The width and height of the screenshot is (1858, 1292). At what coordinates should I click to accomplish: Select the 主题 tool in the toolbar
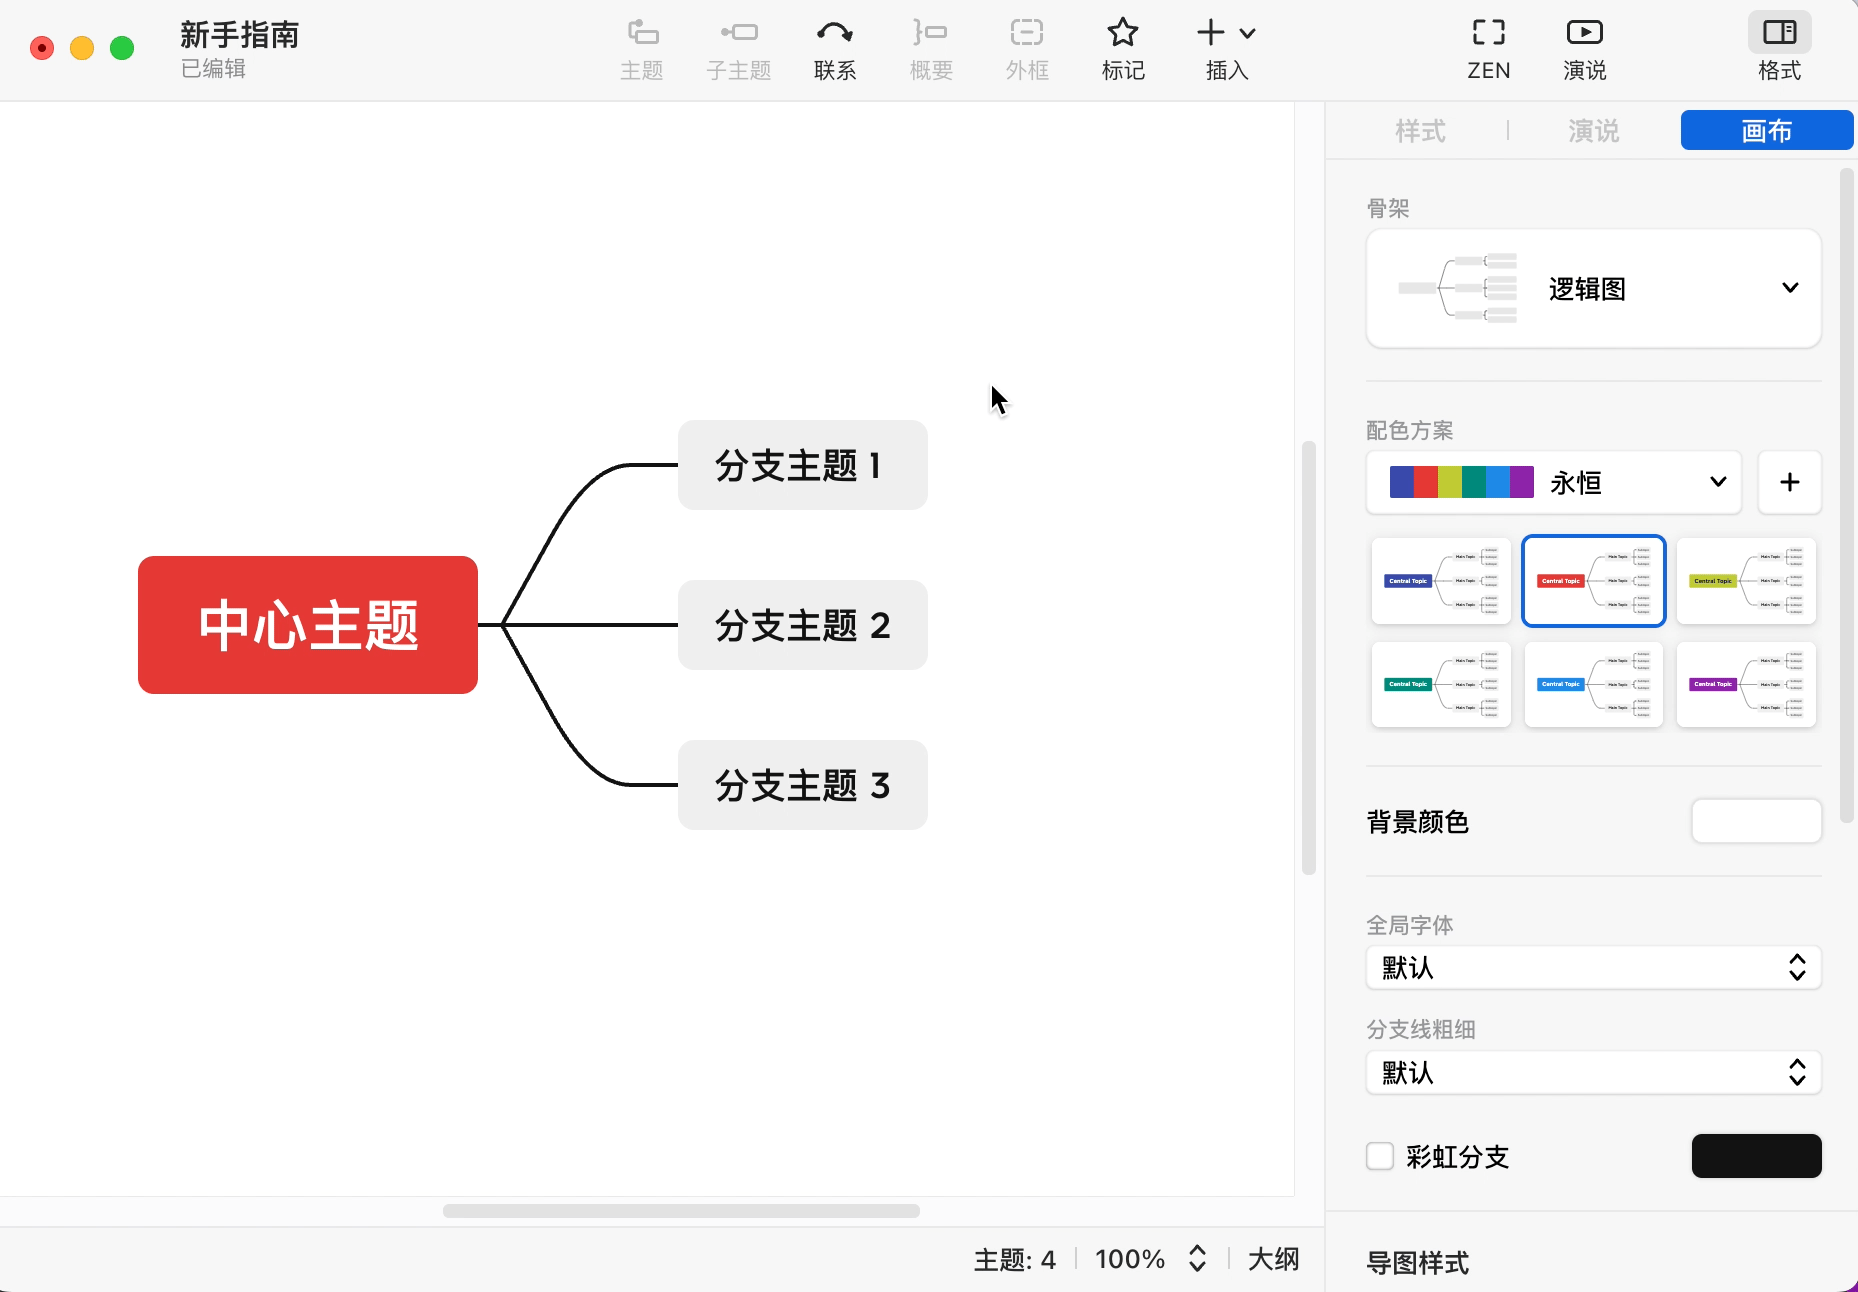(641, 47)
